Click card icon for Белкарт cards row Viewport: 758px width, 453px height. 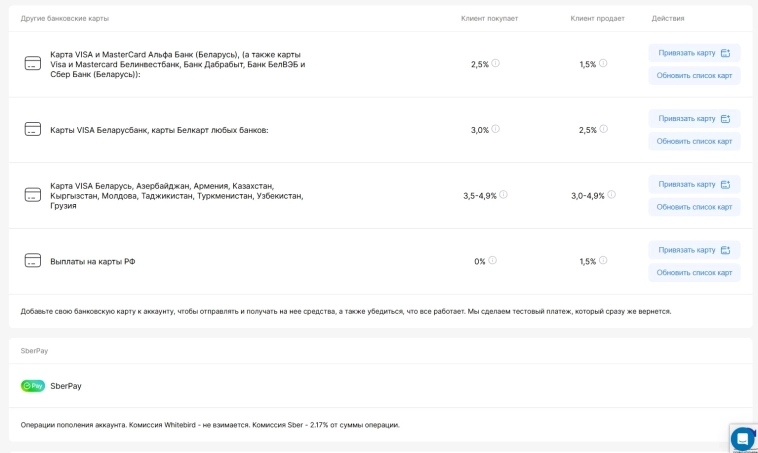point(33,129)
